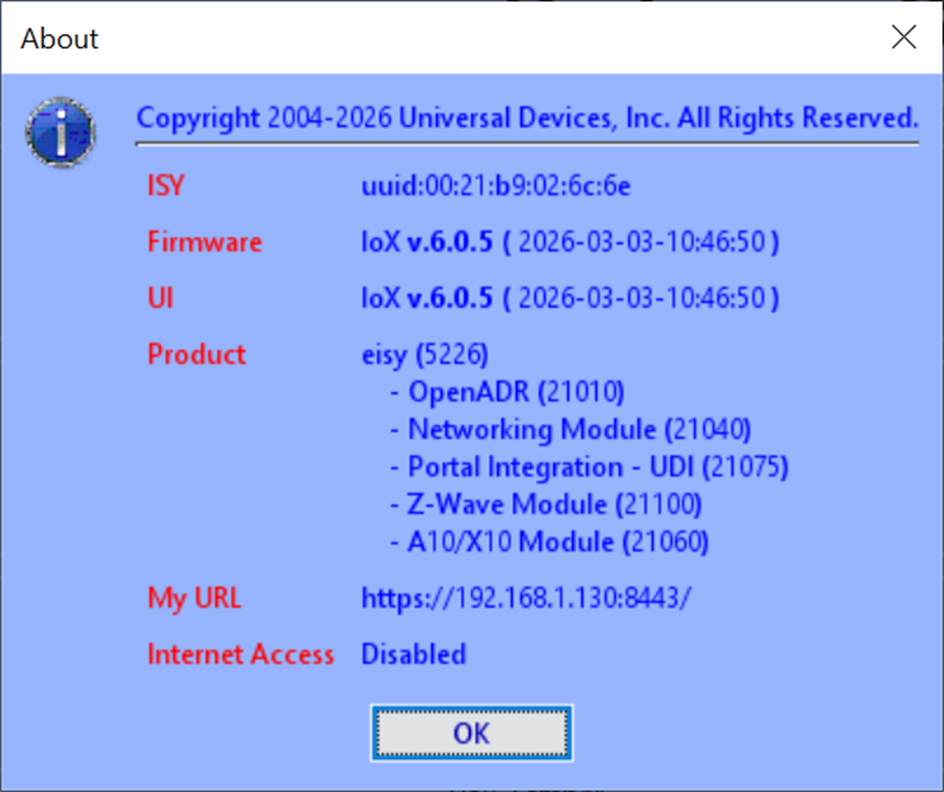This screenshot has height=792, width=944.
Task: Click the About title bar text
Action: point(60,39)
